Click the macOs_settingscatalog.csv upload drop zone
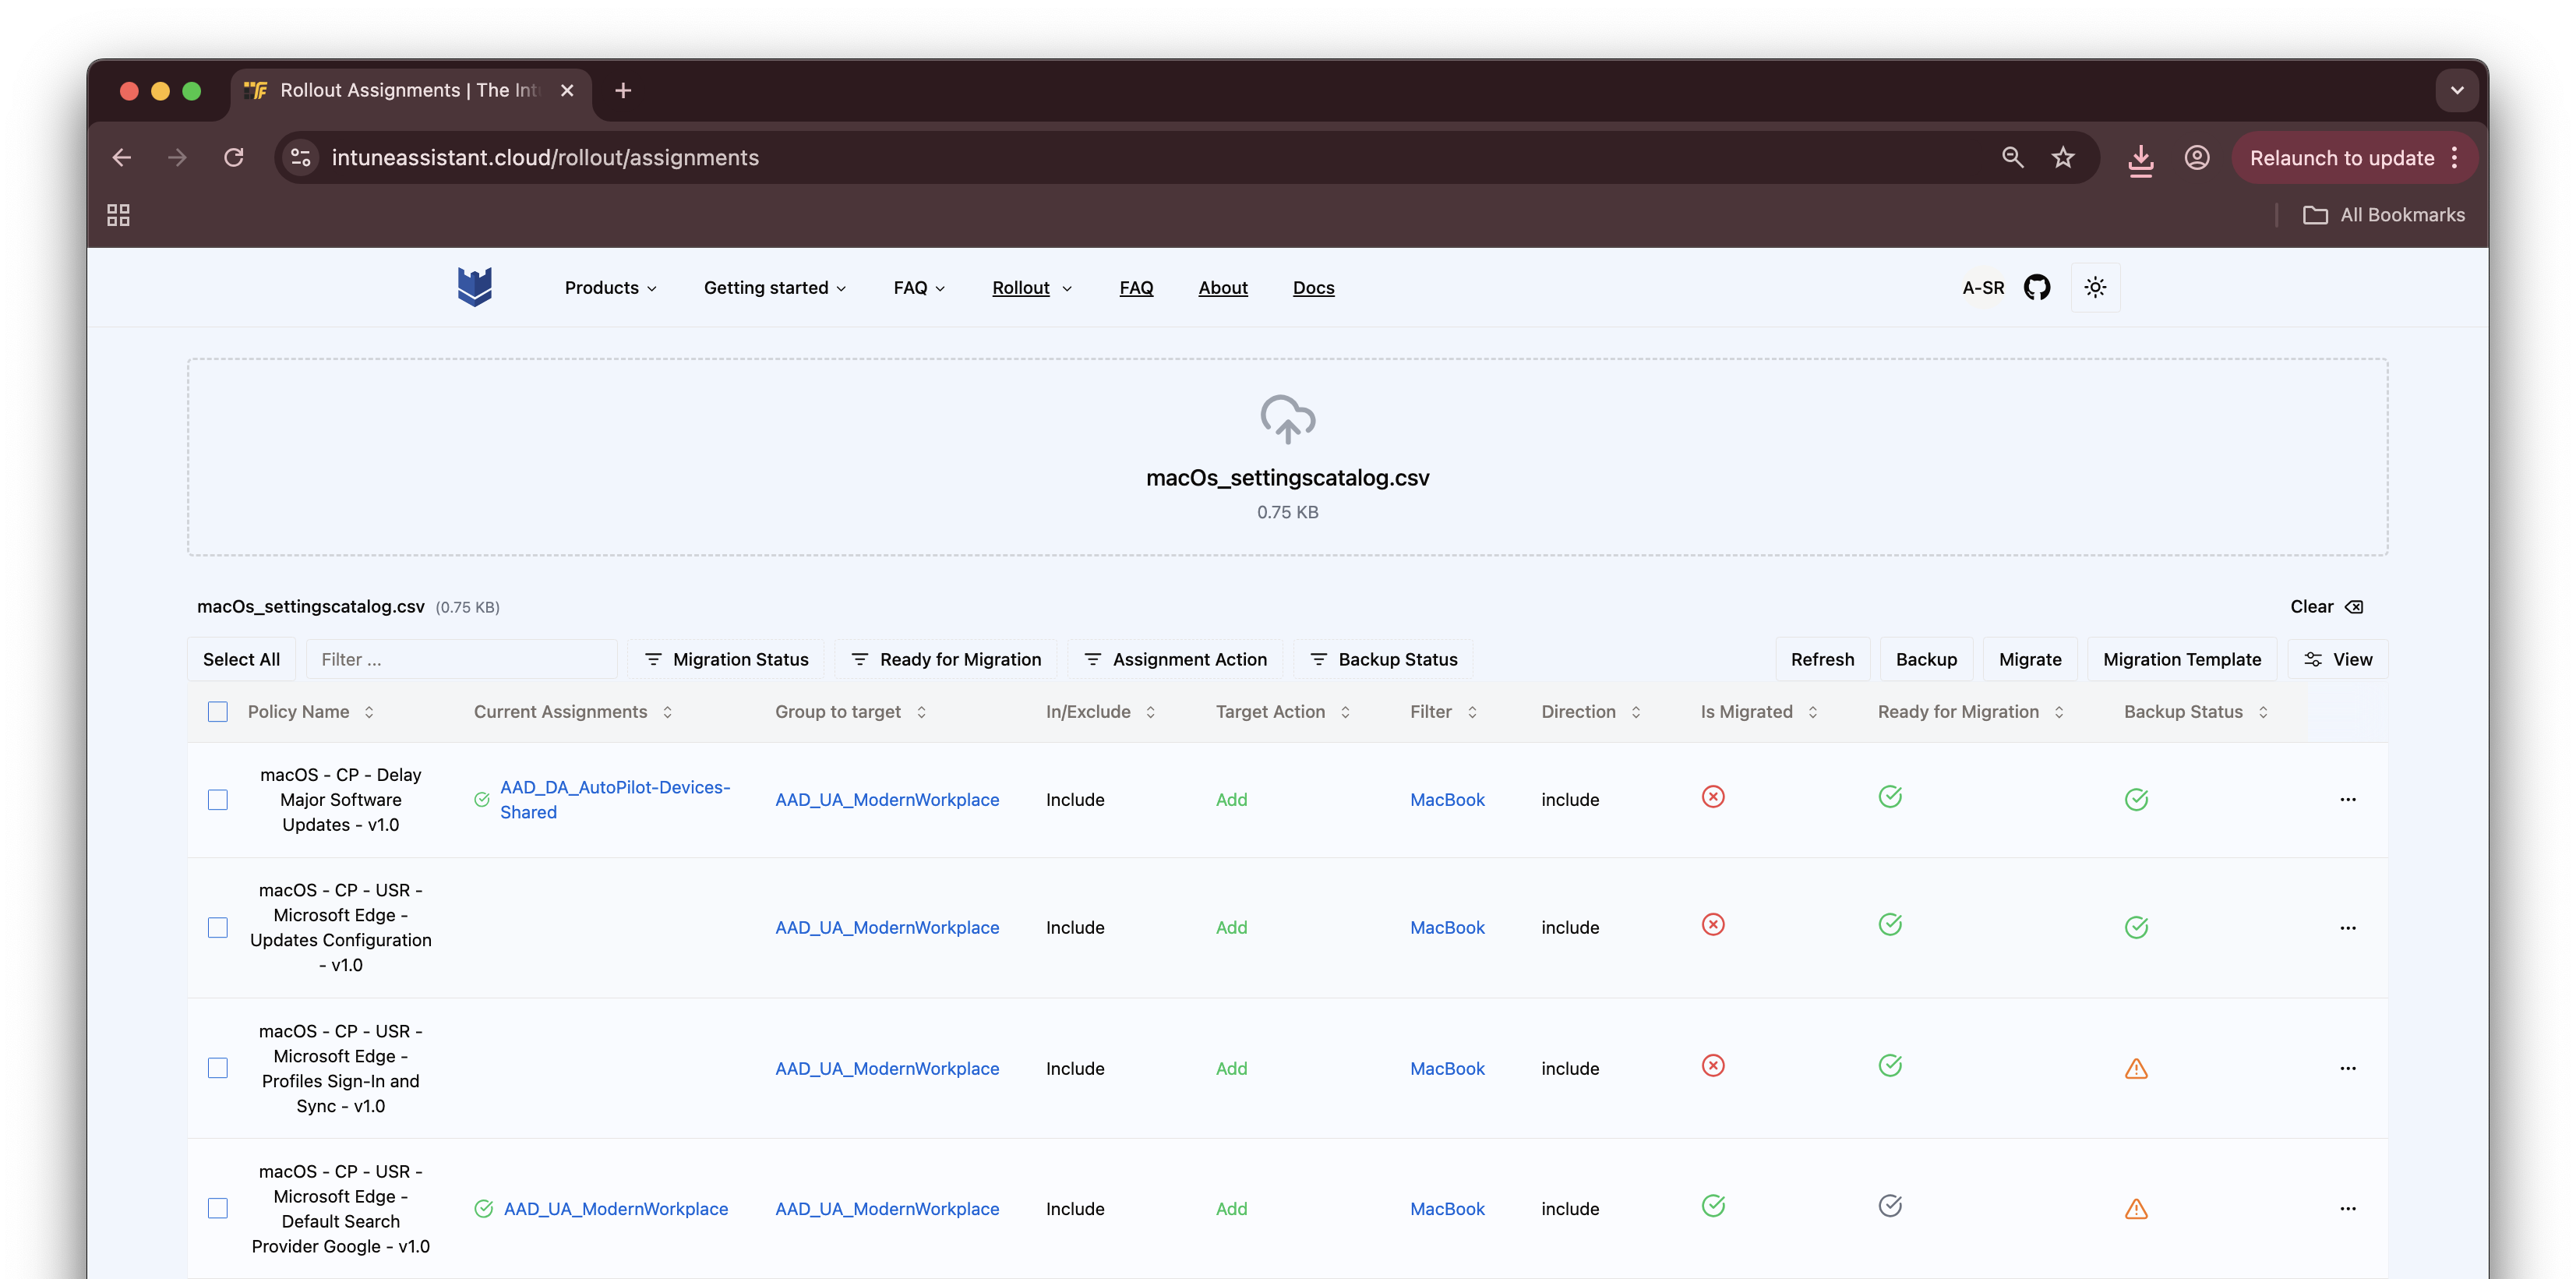This screenshot has width=2576, height=1279. [1287, 457]
